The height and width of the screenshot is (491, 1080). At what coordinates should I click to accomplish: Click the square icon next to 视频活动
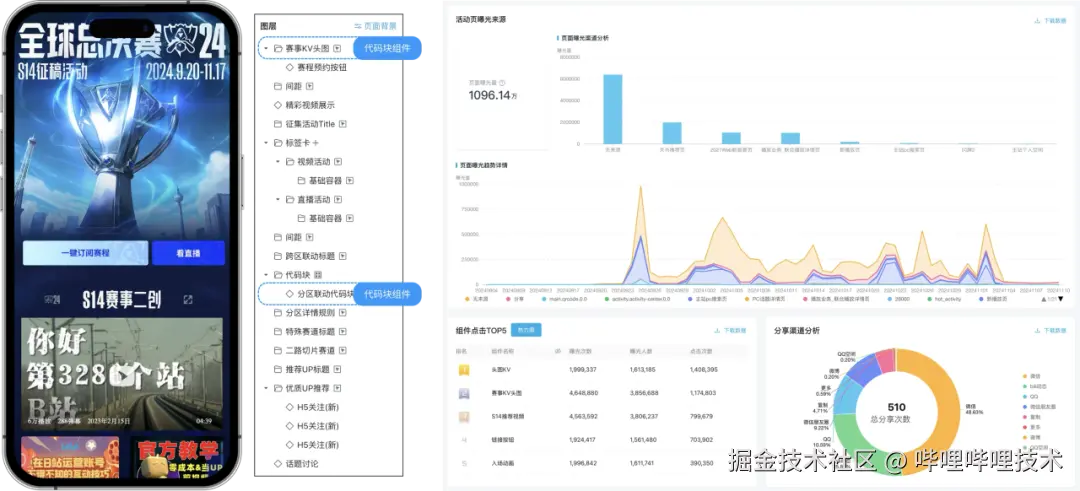(338, 162)
